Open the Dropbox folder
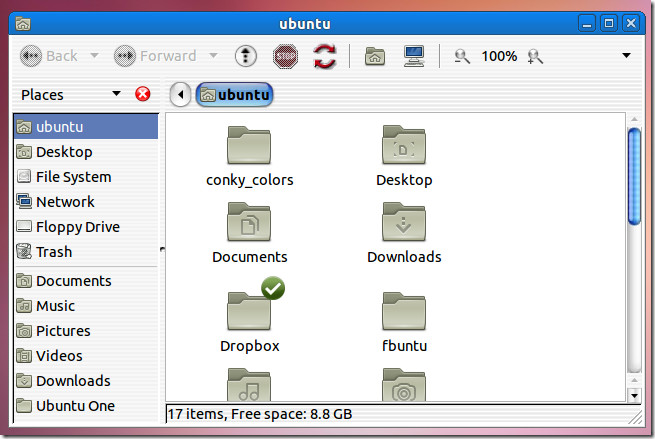The width and height of the screenshot is (655, 439). pos(249,316)
